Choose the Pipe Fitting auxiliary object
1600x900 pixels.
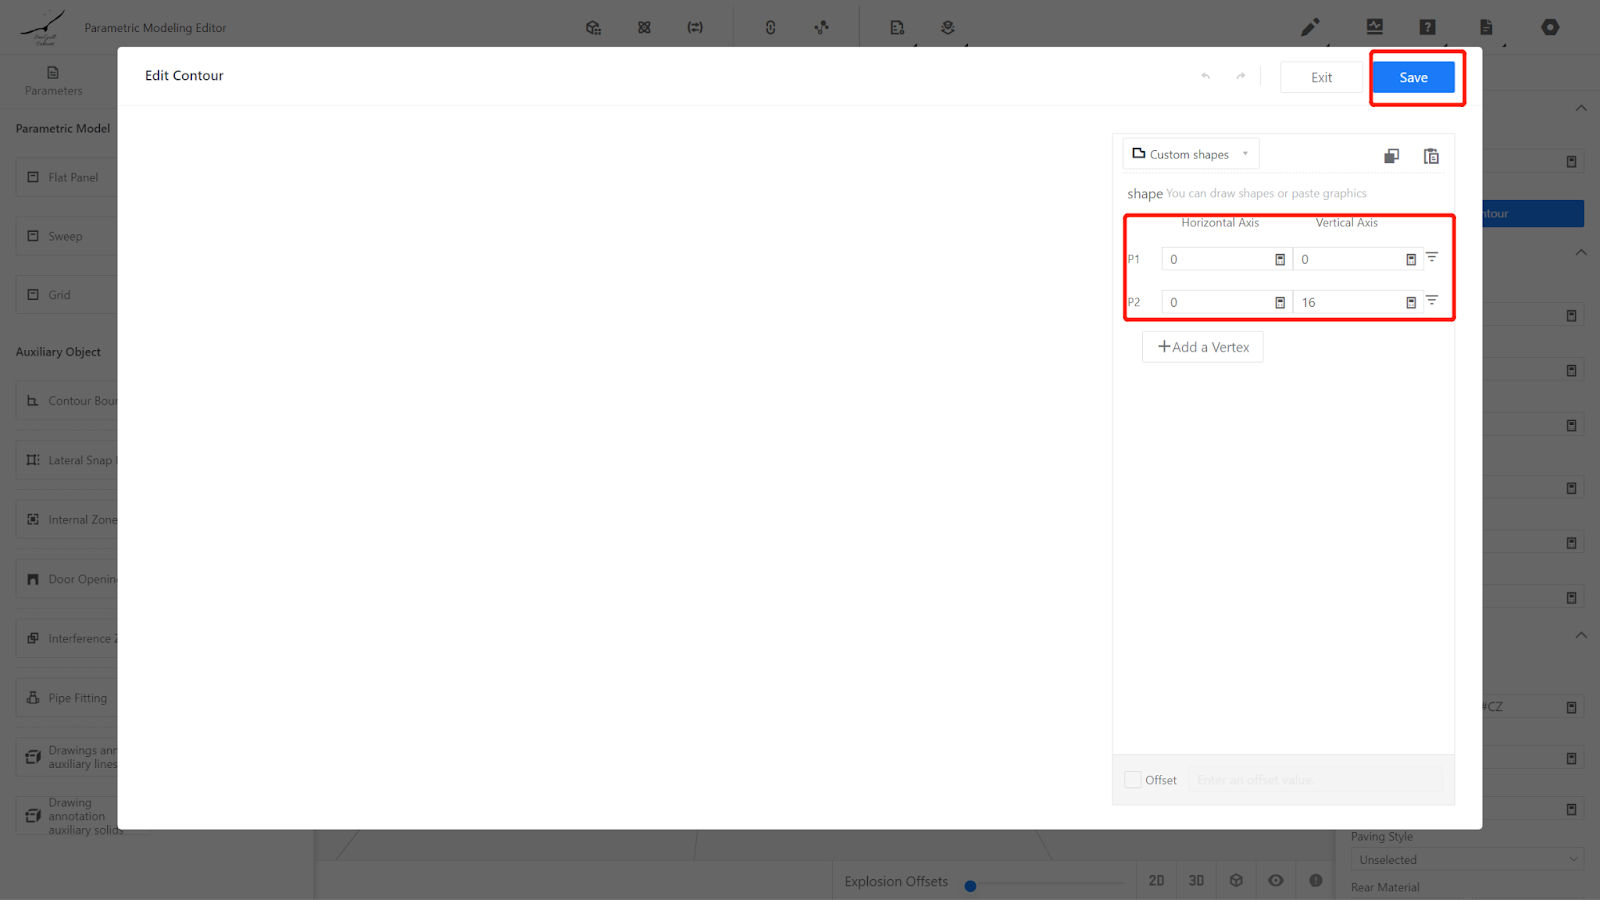pos(67,698)
